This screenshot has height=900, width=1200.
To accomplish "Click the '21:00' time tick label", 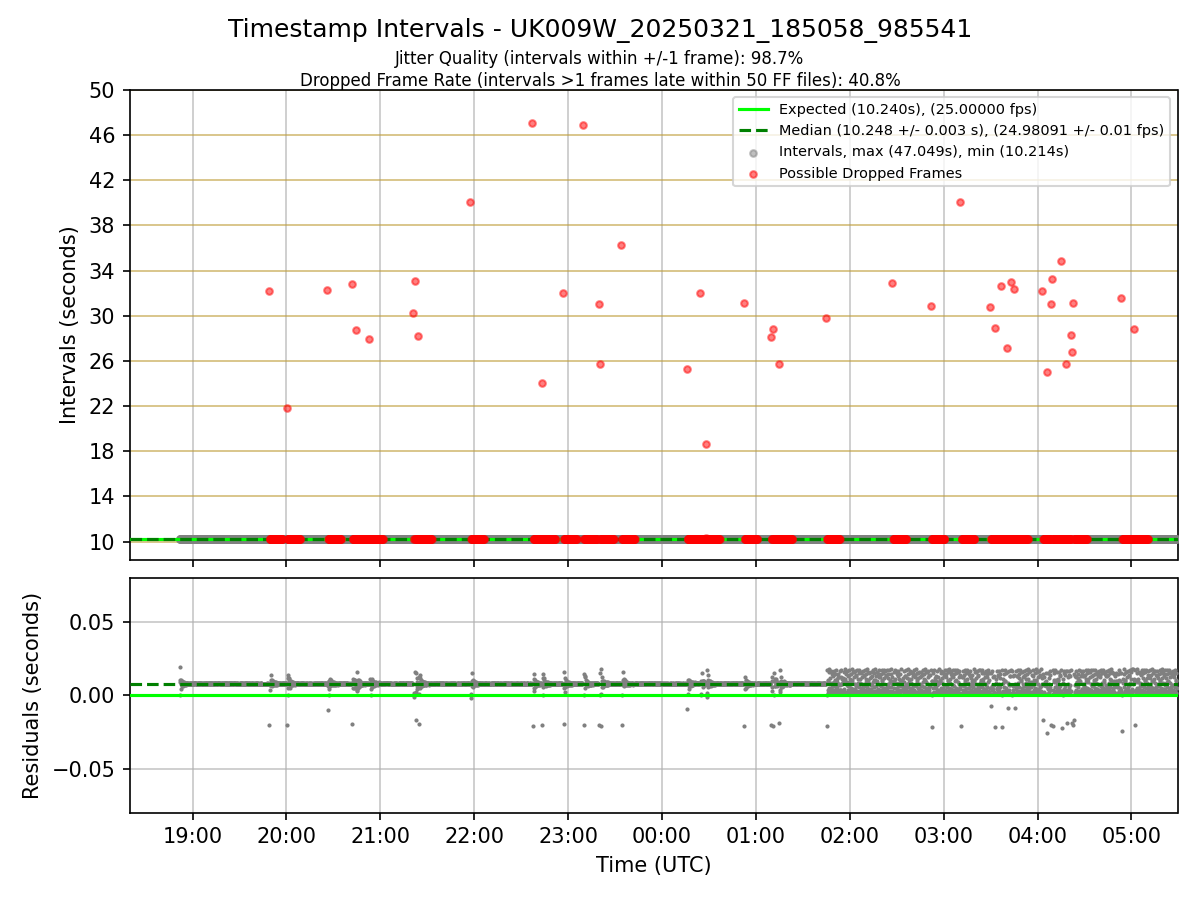I will (x=380, y=836).
